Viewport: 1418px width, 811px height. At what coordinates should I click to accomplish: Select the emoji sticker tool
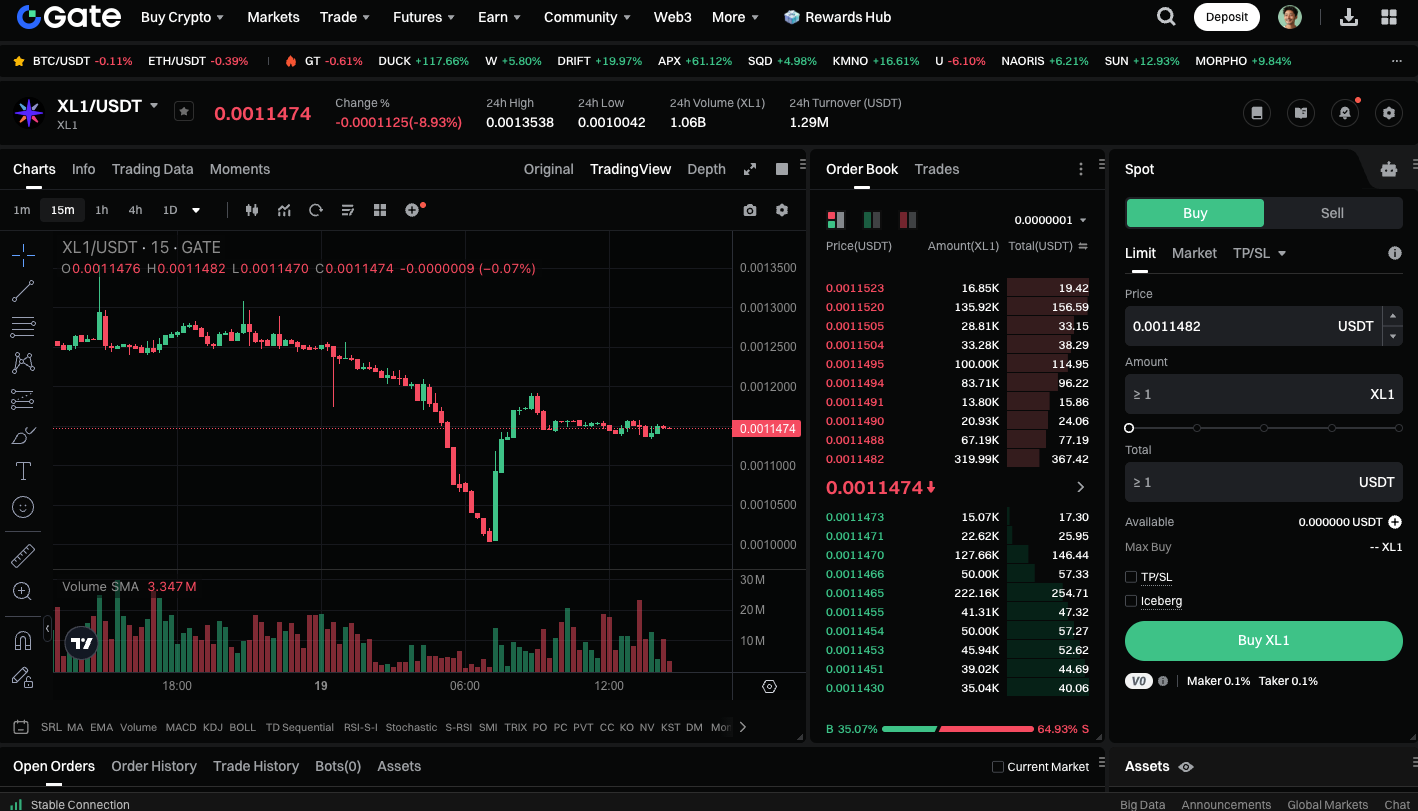pos(23,507)
